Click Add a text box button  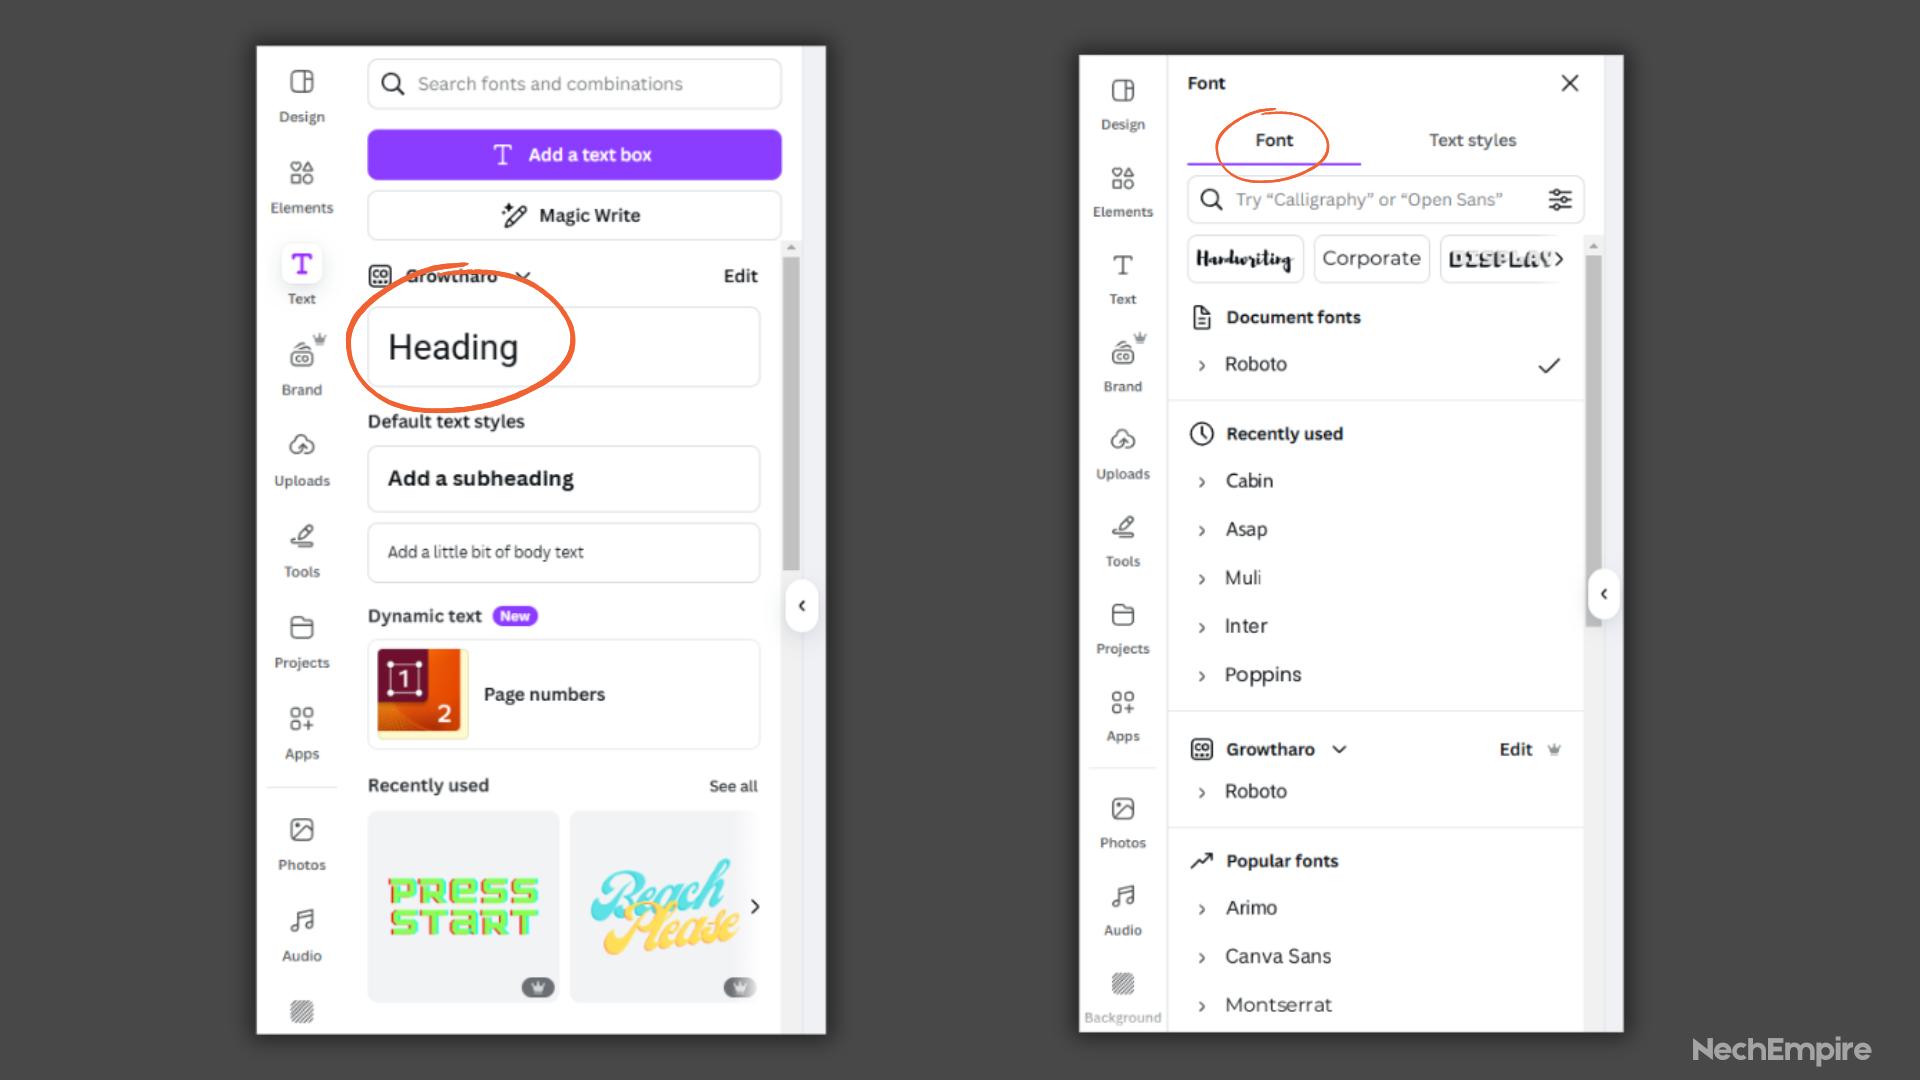575,154
